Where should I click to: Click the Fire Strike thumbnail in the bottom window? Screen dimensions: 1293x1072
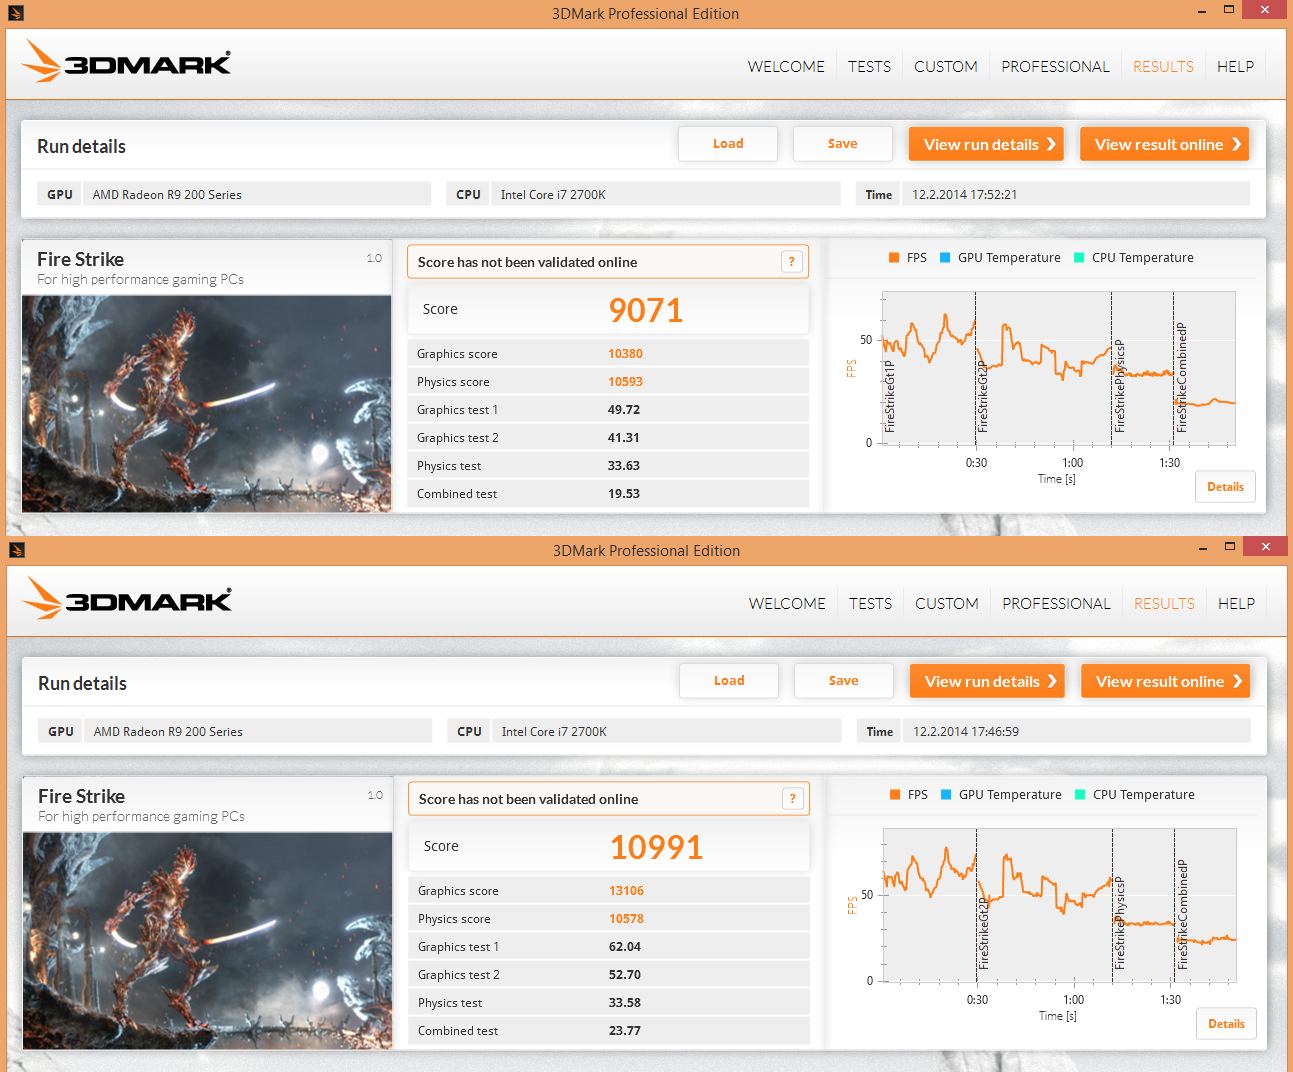208,940
